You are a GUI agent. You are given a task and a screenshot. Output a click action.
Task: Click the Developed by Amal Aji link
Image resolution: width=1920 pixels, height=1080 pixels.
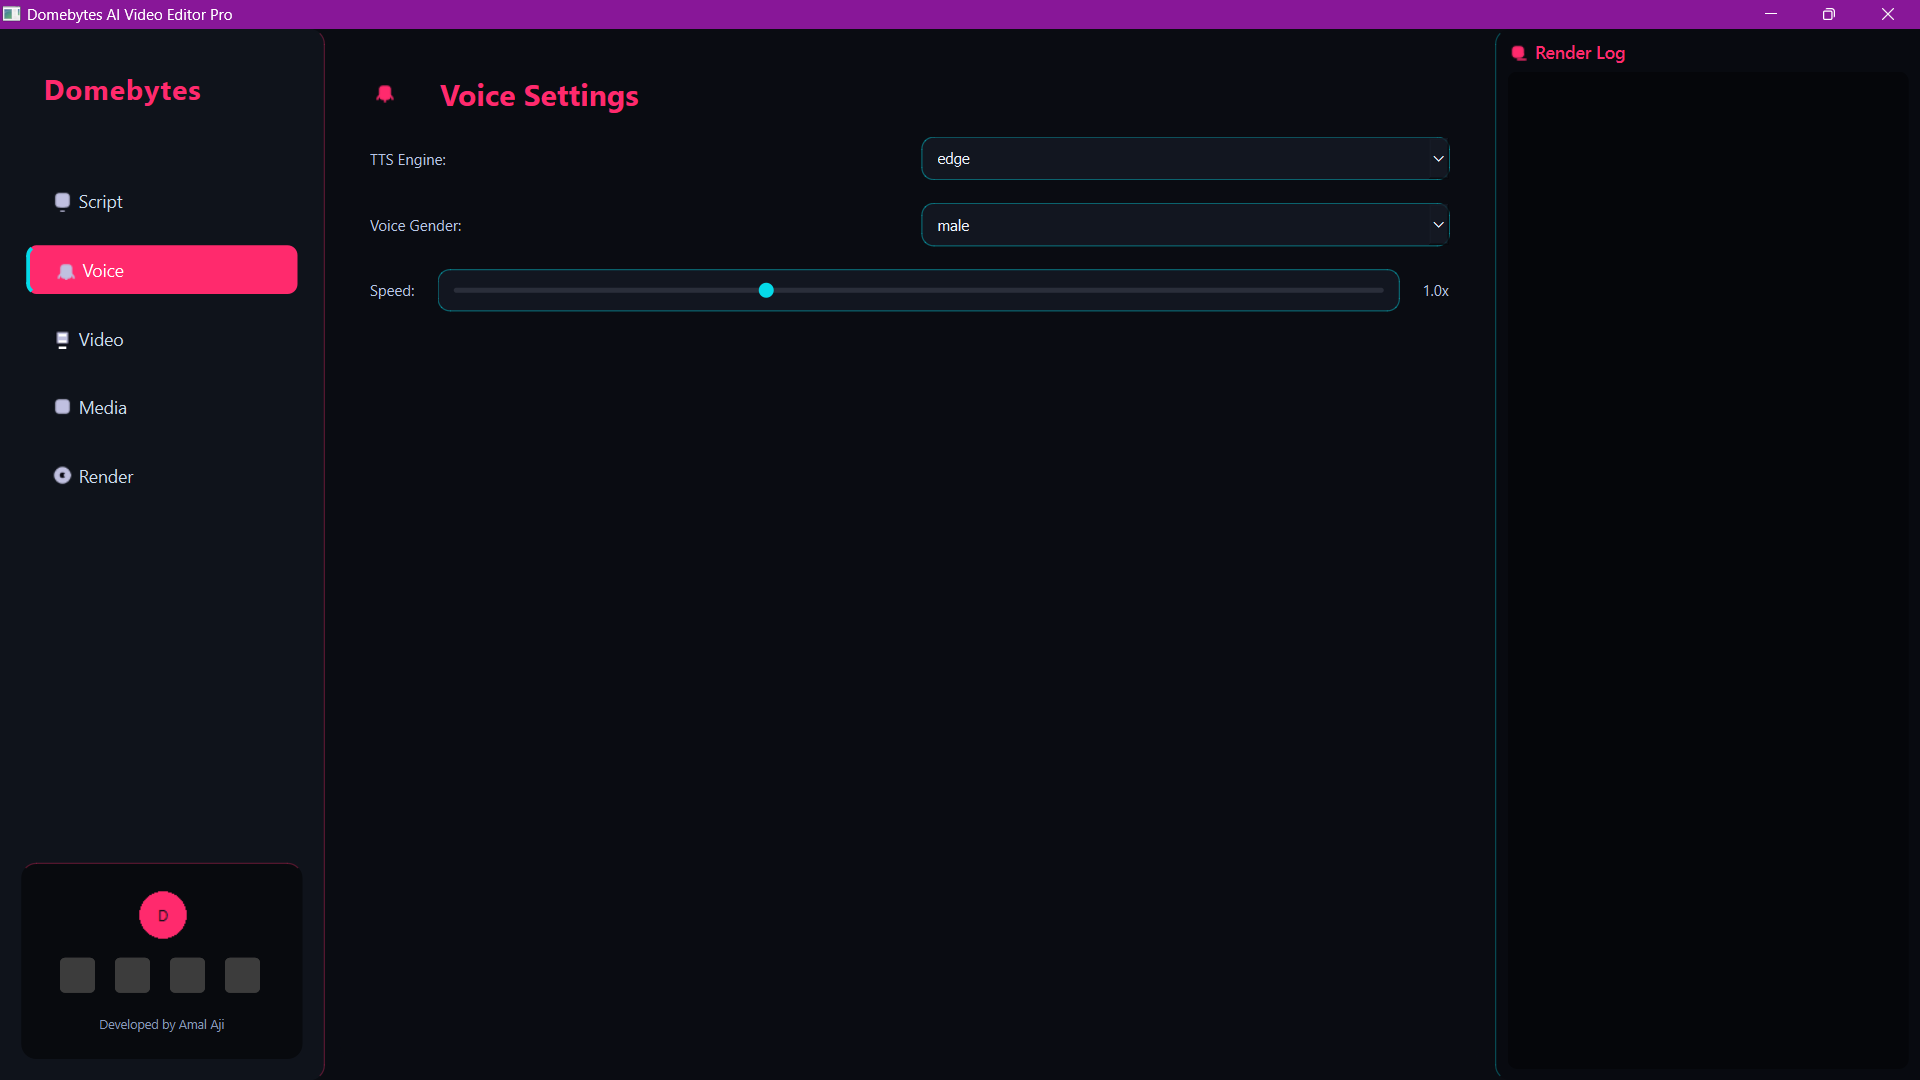coord(162,1024)
